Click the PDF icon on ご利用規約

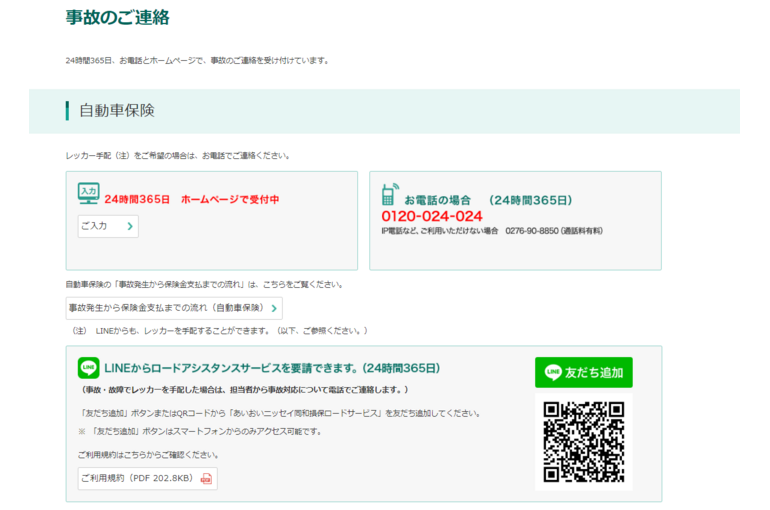206,479
